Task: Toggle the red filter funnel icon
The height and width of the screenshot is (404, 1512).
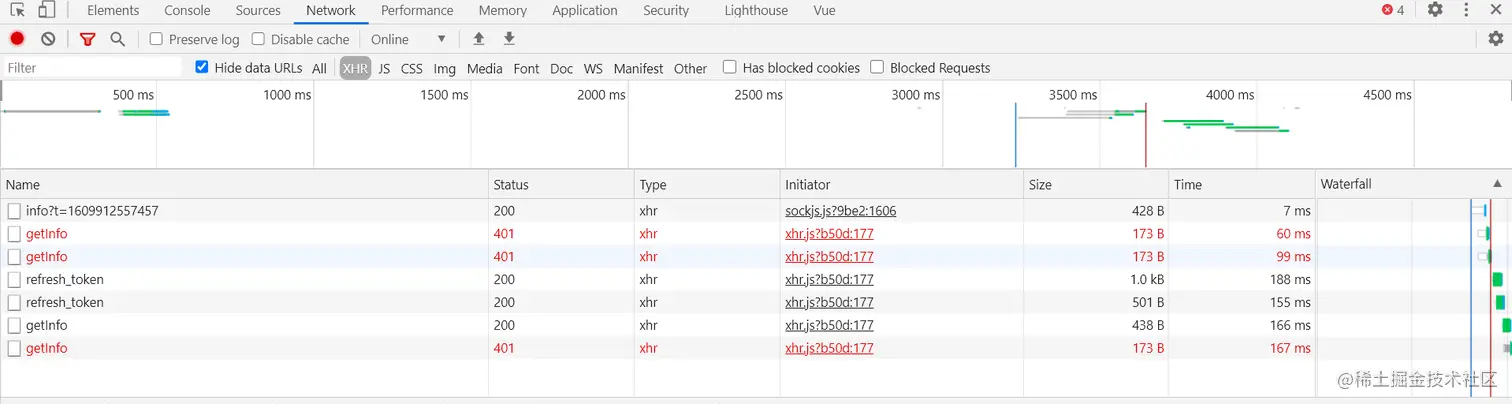Action: click(x=87, y=39)
